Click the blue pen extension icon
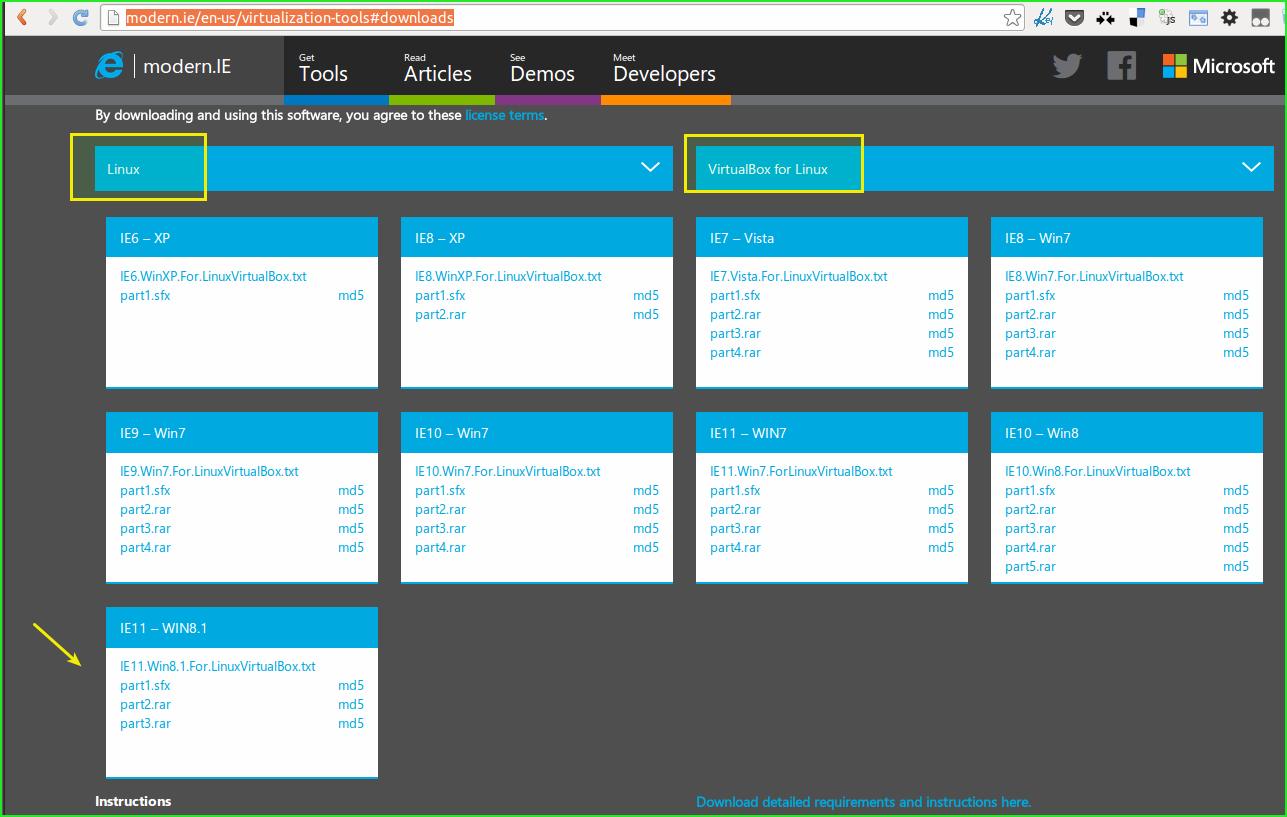The height and width of the screenshot is (817, 1287). (1043, 17)
